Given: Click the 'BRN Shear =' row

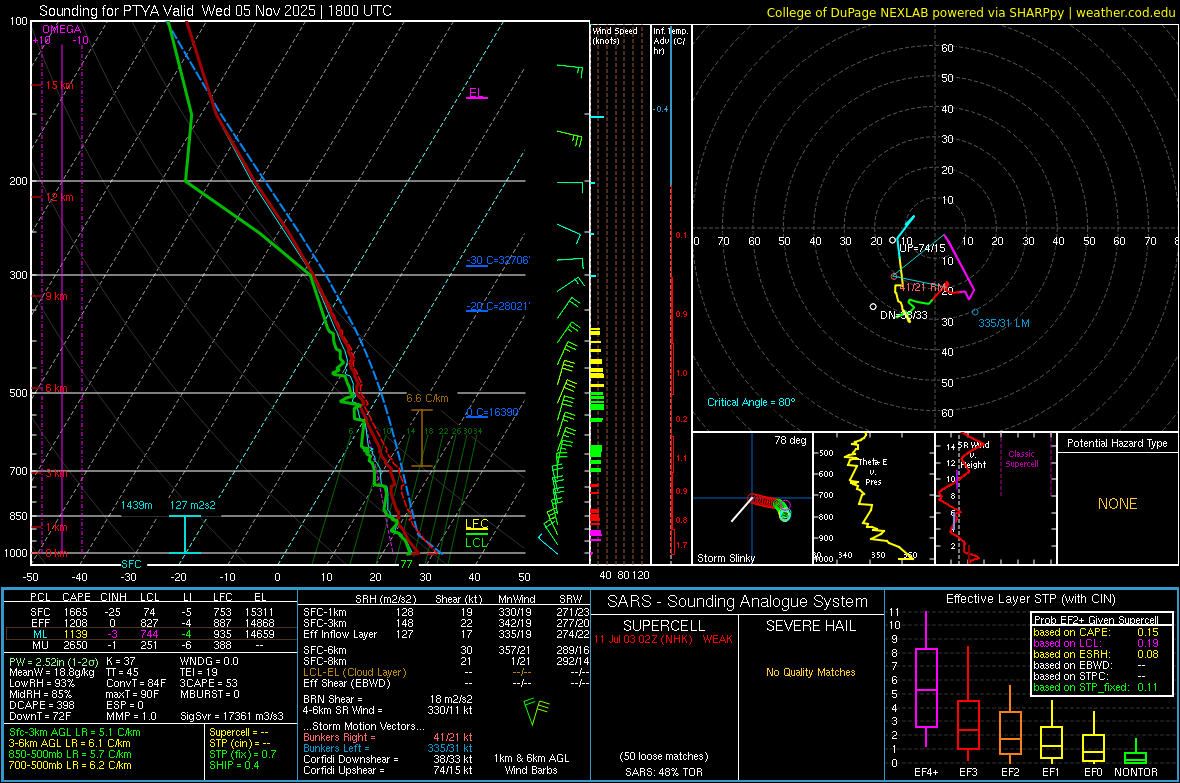Looking at the screenshot, I should (388, 699).
